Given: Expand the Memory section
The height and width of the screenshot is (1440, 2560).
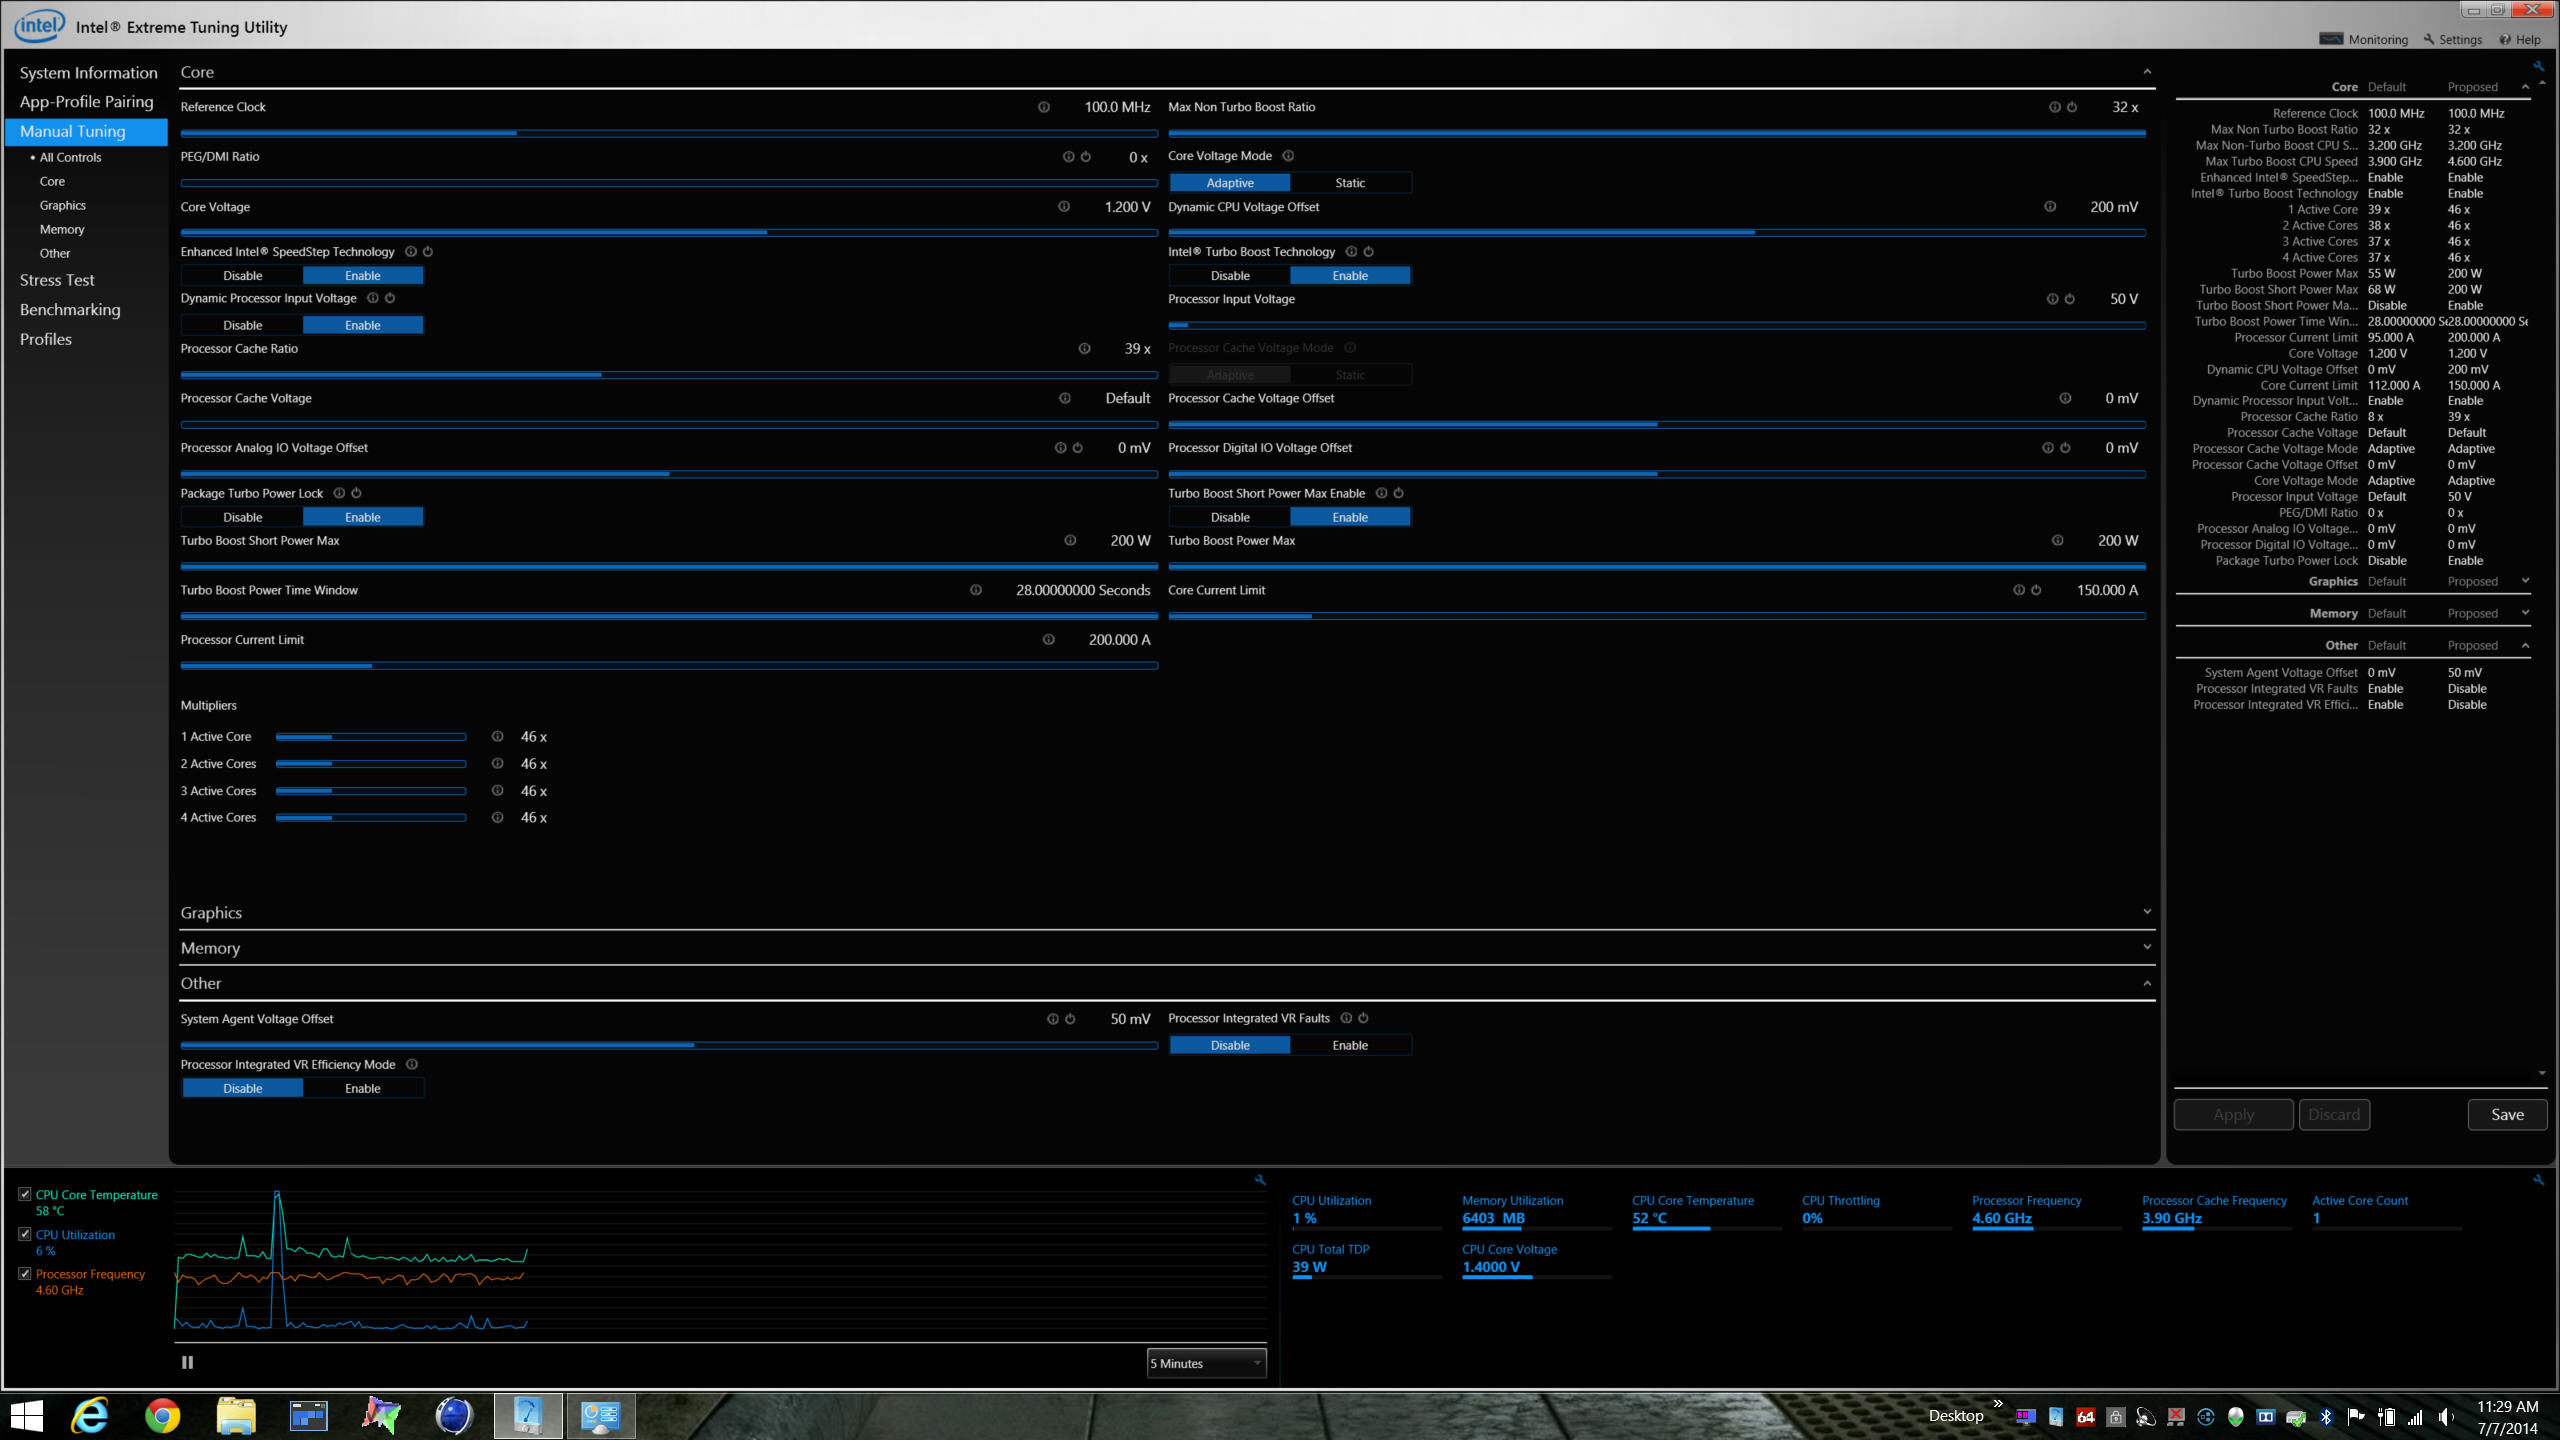Looking at the screenshot, I should [2146, 947].
